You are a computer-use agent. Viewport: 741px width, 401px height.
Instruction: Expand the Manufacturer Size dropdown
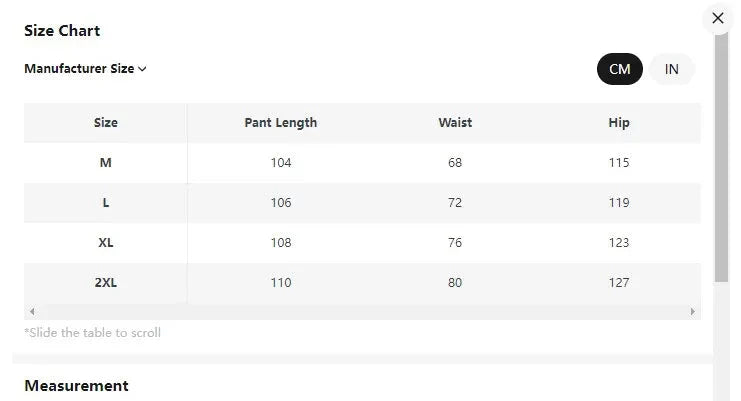tap(85, 69)
